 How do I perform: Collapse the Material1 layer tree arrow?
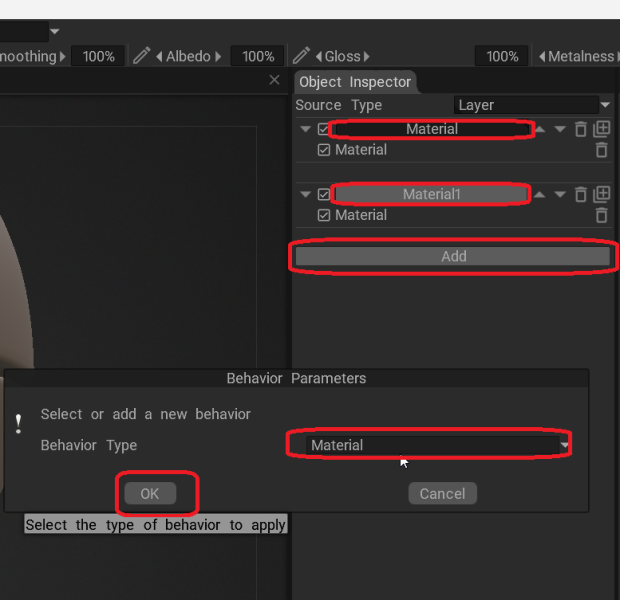coord(305,194)
